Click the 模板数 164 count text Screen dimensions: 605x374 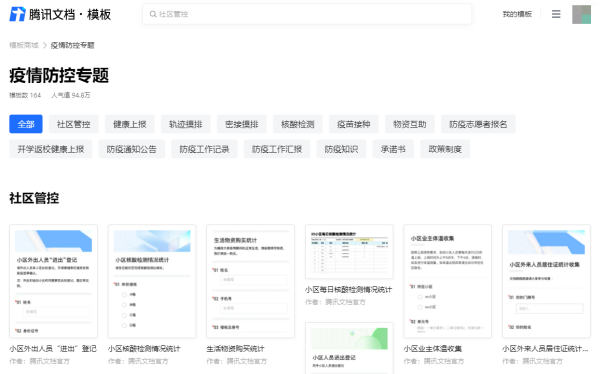point(25,95)
